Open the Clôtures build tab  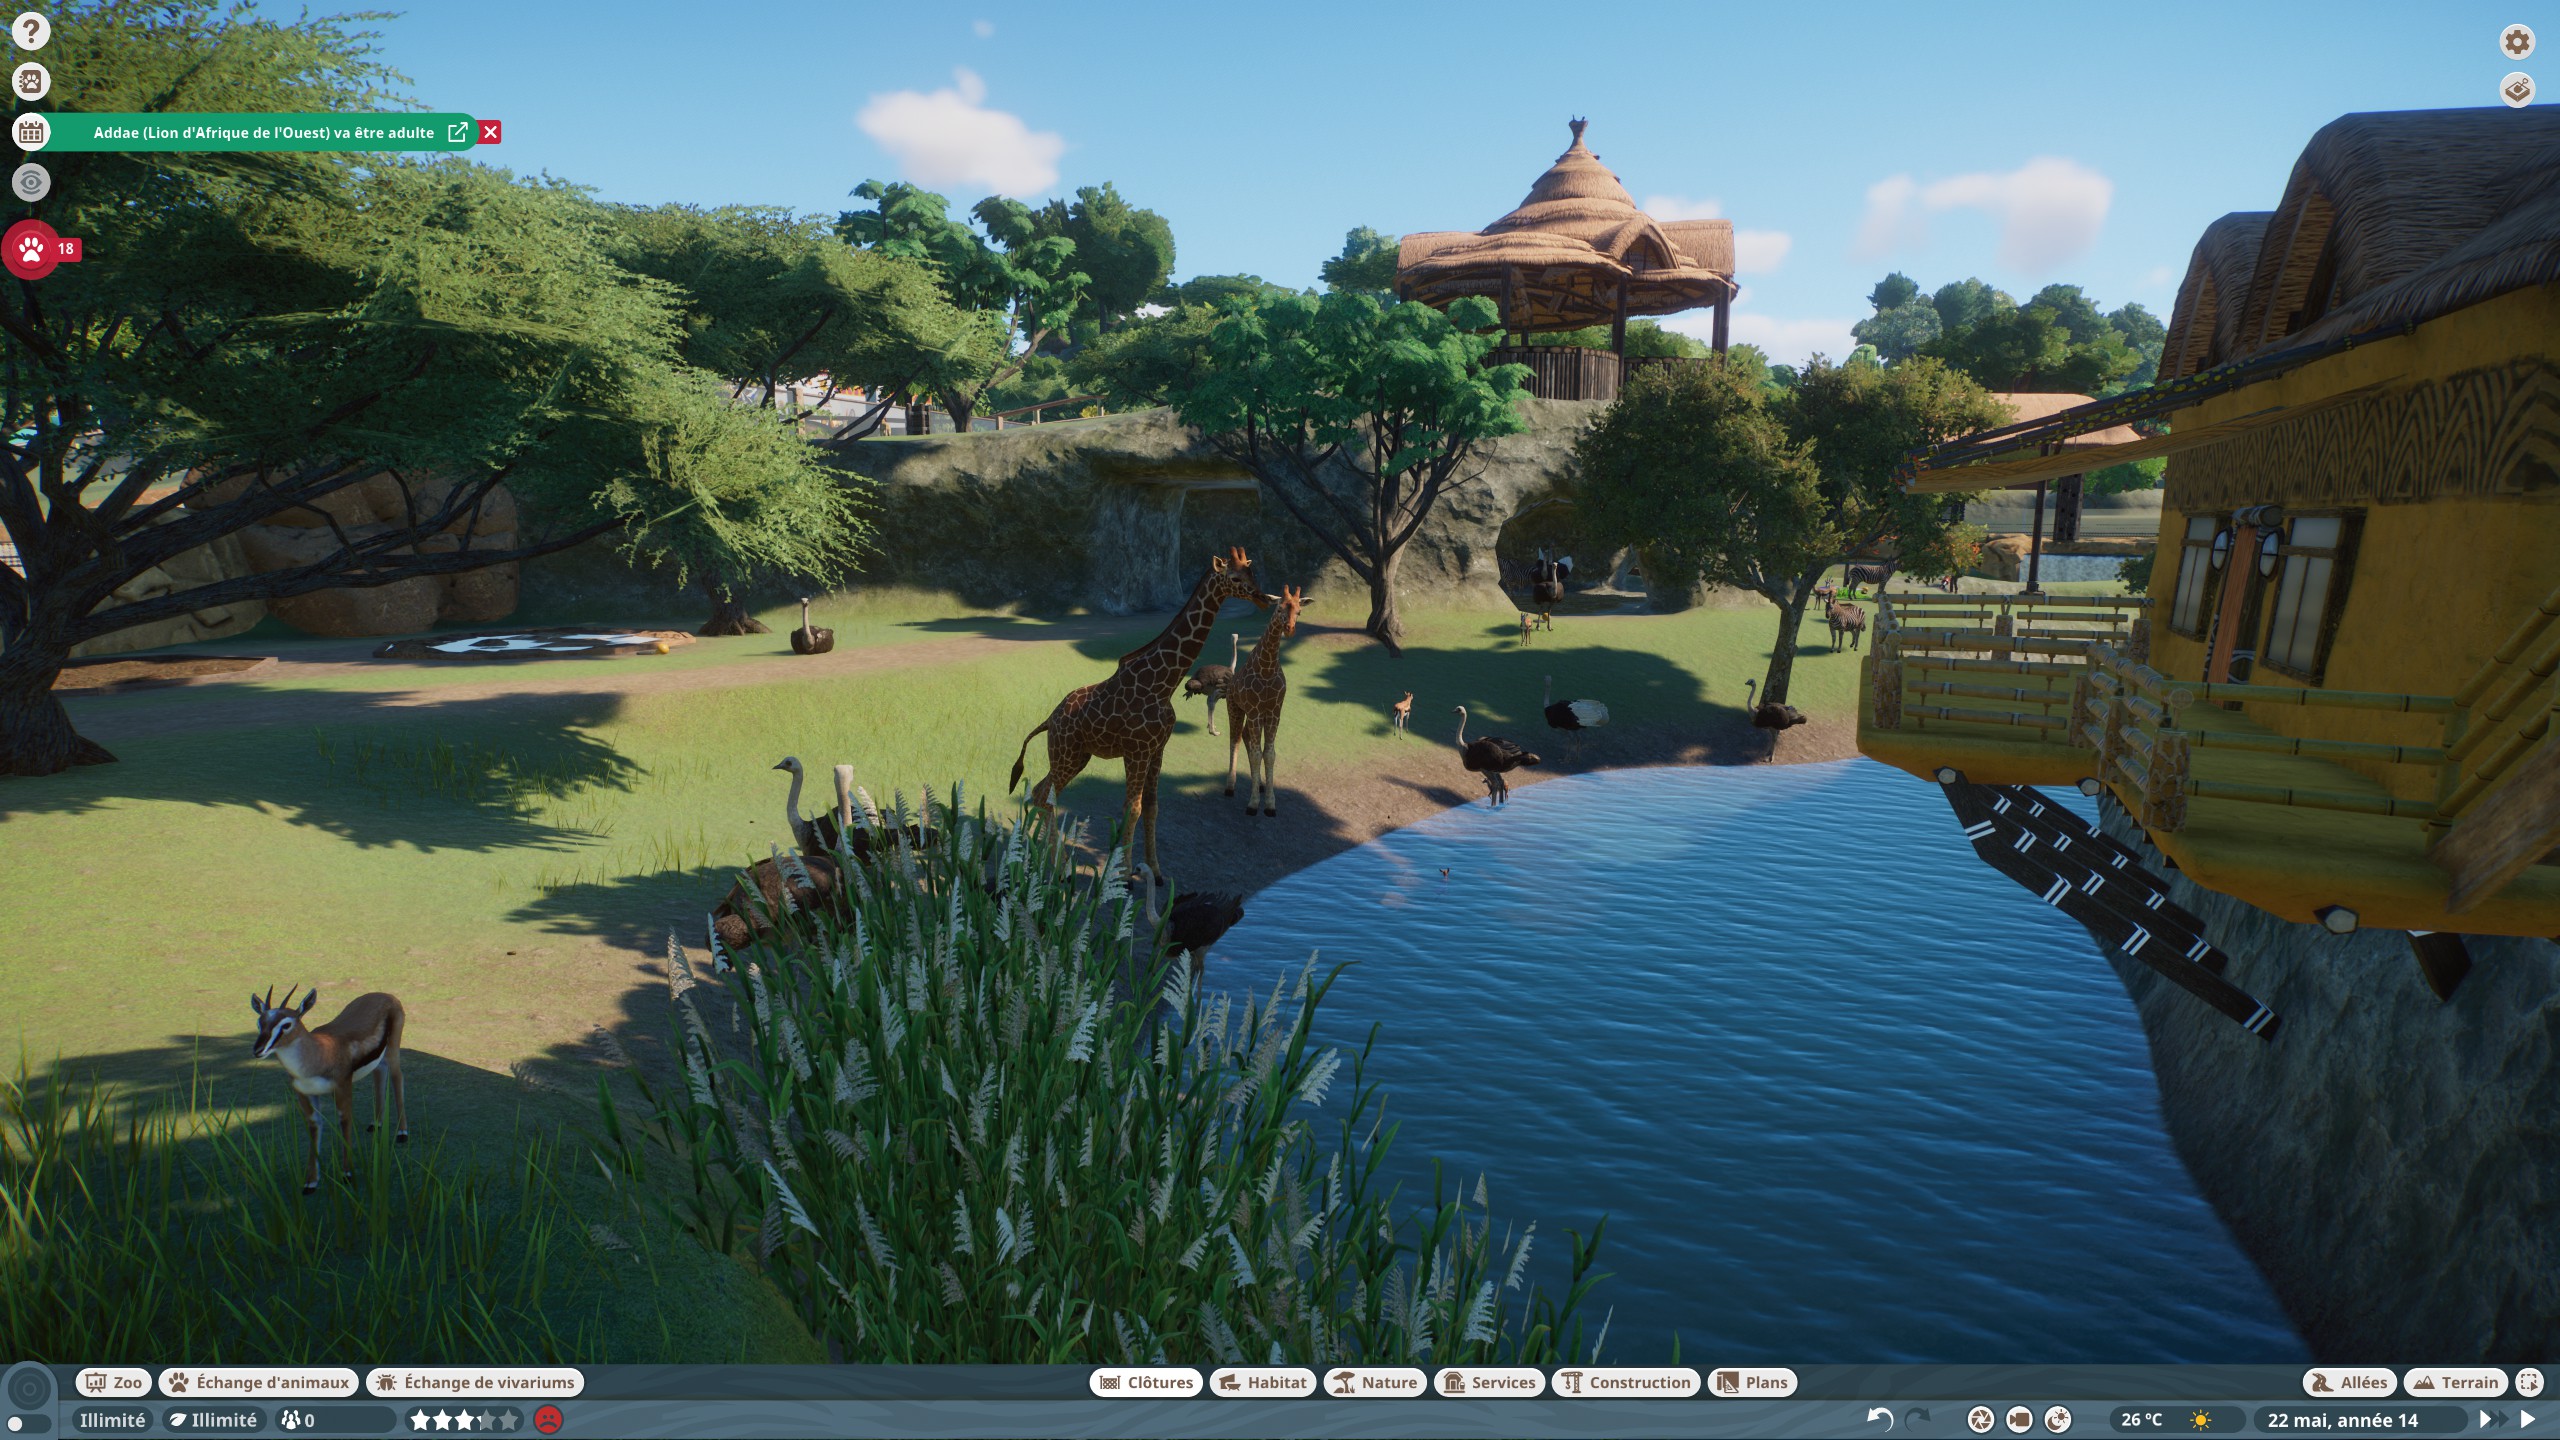pyautogui.click(x=1146, y=1382)
